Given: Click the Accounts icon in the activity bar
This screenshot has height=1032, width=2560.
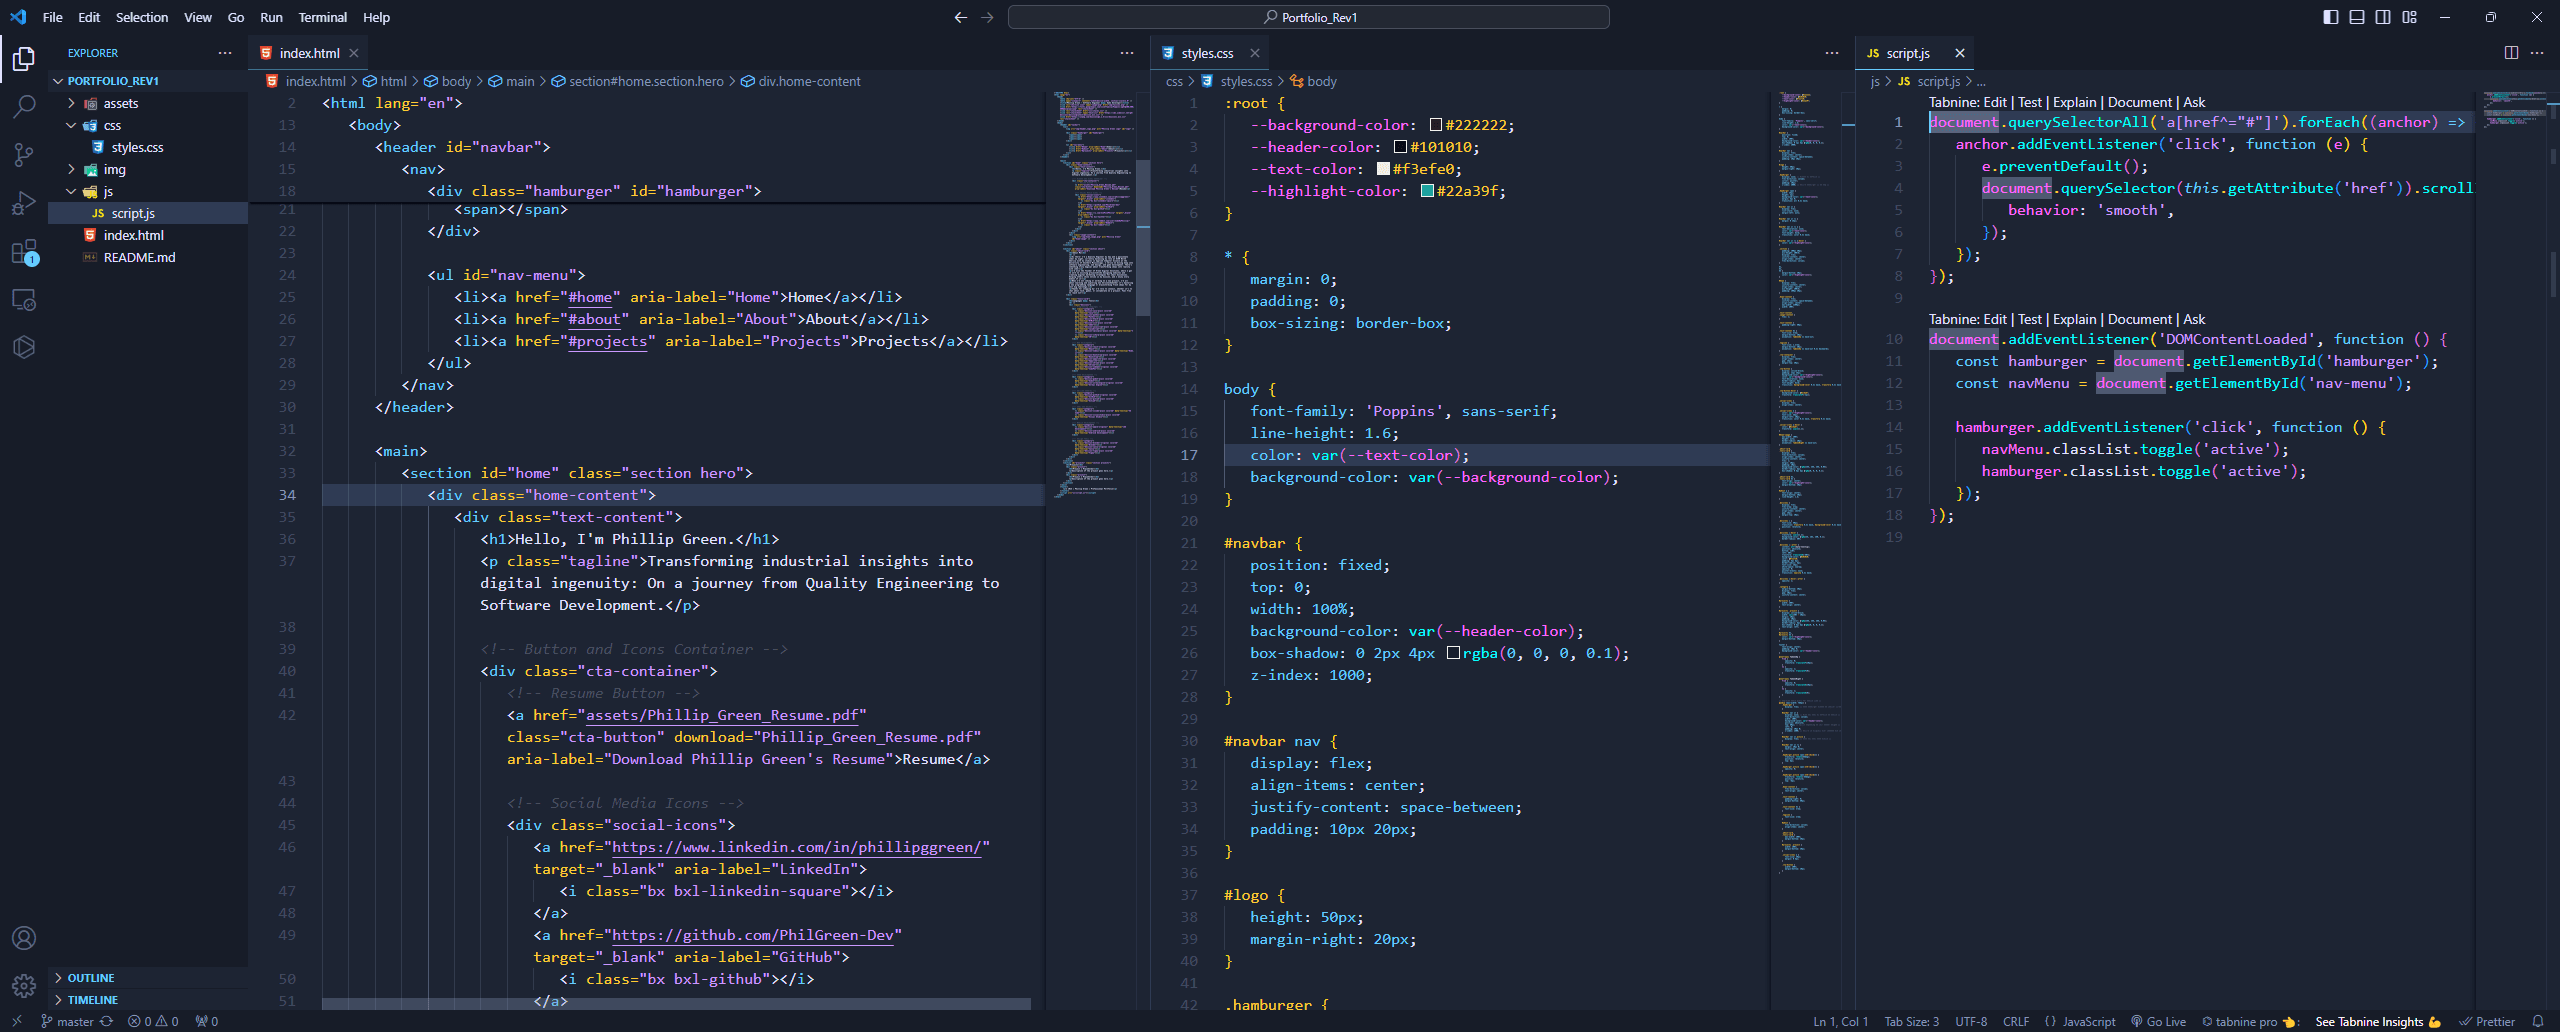Looking at the screenshot, I should pyautogui.click(x=24, y=937).
